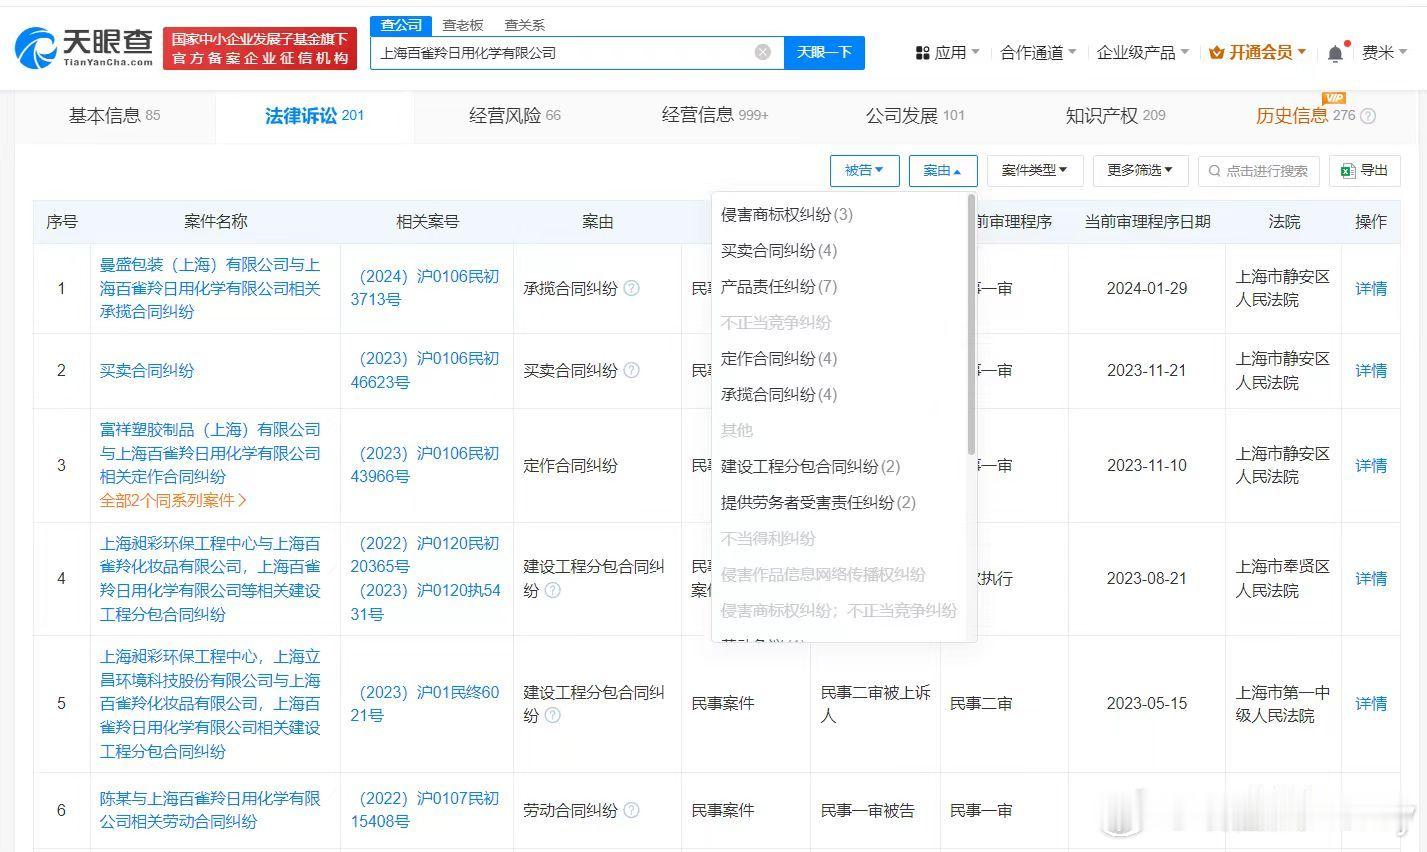Click help icon next to 历史信息
Screen dimensions: 1427x852
pos(1368,116)
